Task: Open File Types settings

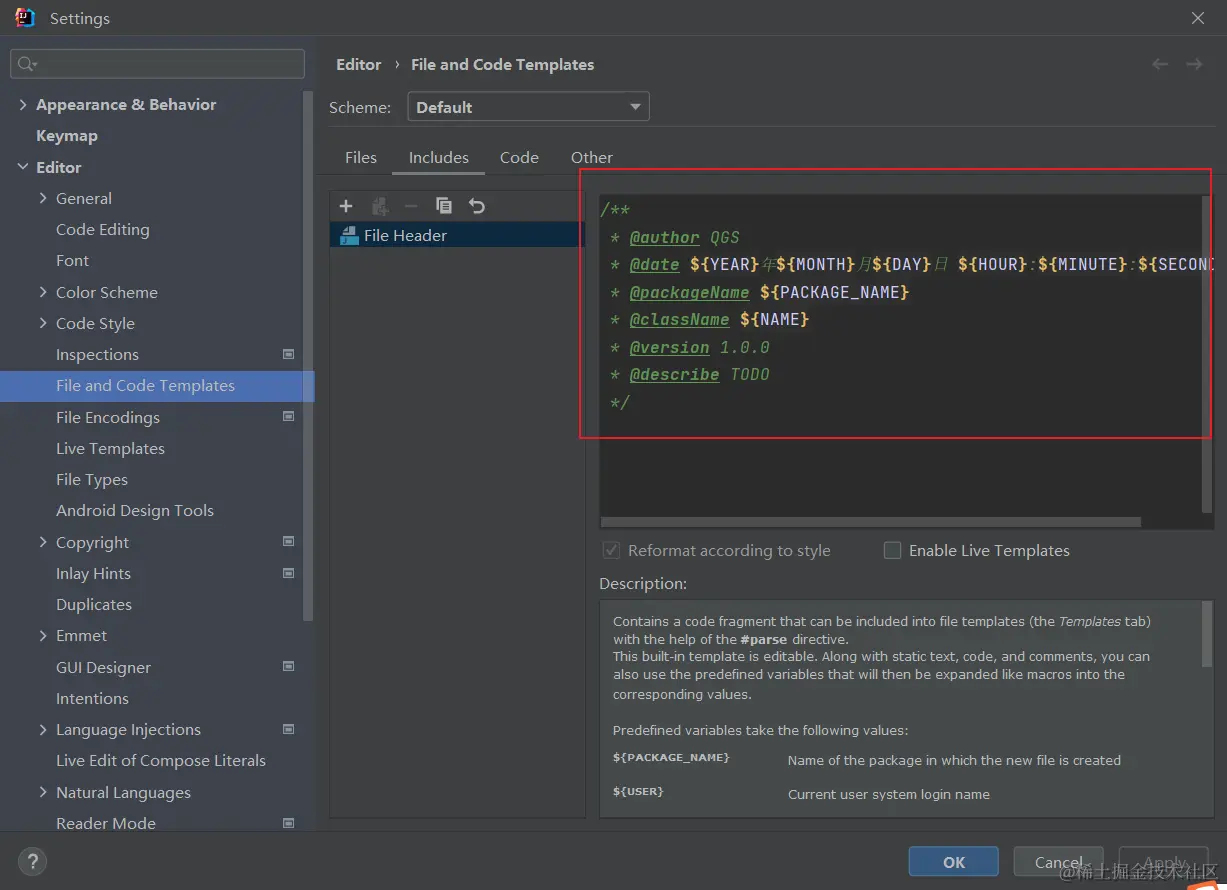Action: (x=92, y=479)
